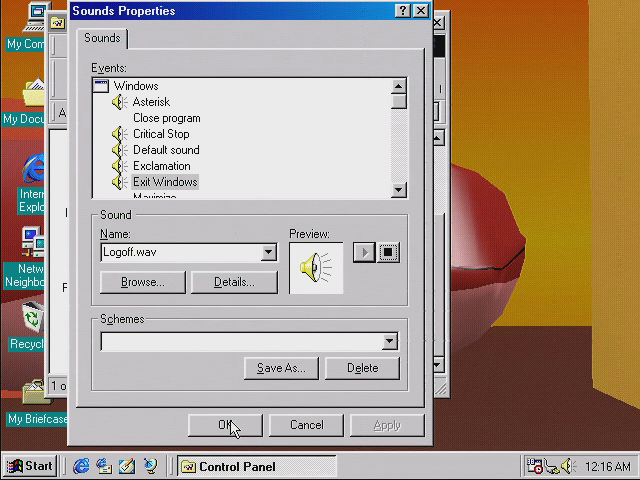
Task: Select the Sounds tab
Action: click(x=102, y=38)
